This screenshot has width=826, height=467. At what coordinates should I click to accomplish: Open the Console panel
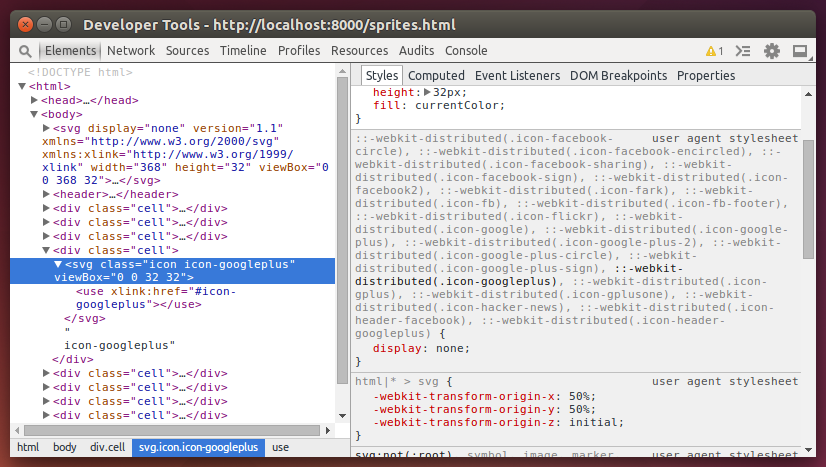(466, 51)
